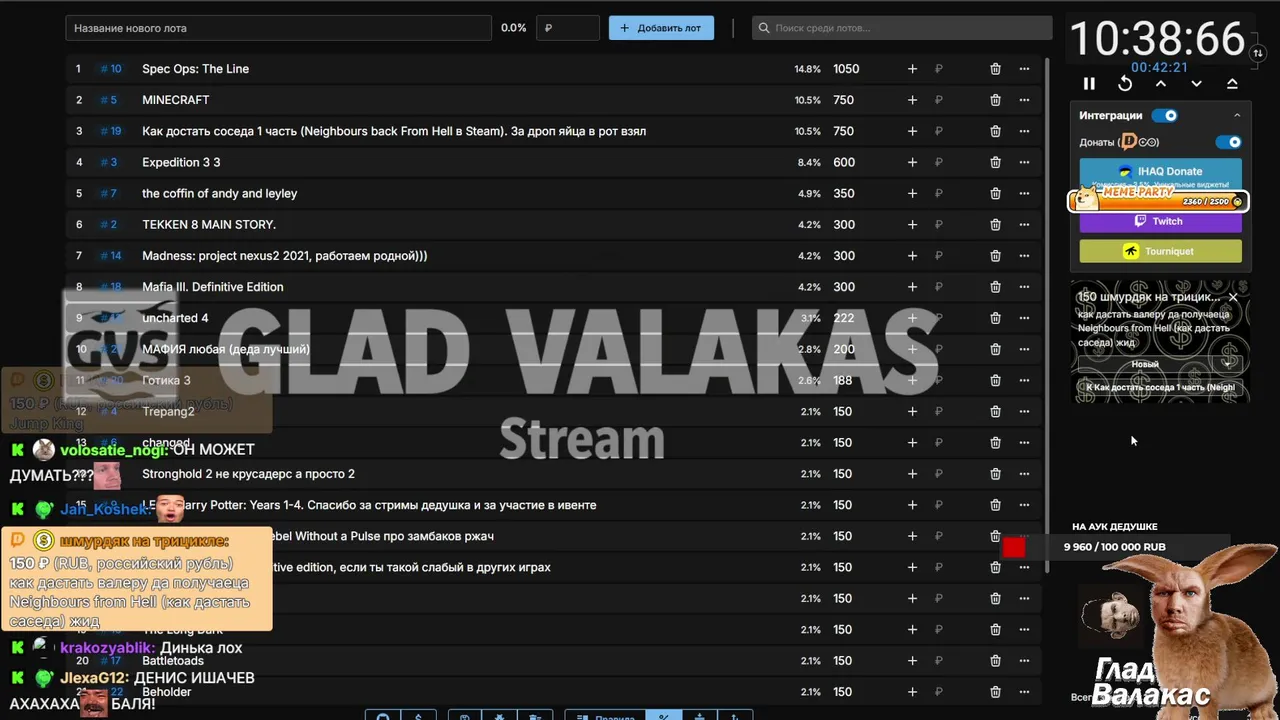The width and height of the screenshot is (1280, 720).
Task: Open options for Mafia III Definitive Edition
Action: coord(1024,287)
